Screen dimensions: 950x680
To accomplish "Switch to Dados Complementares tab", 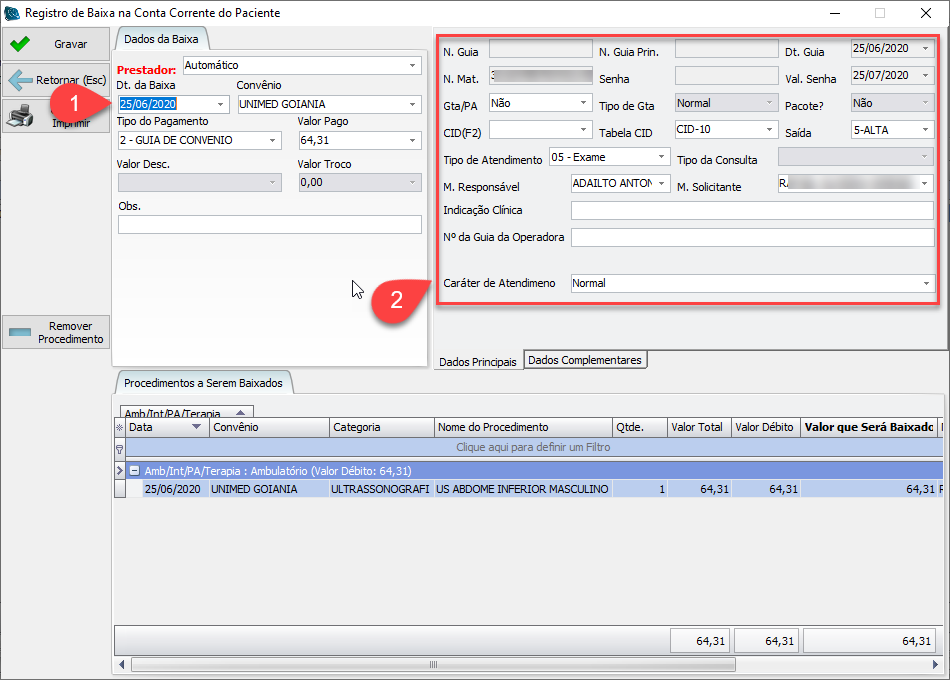I will (x=585, y=360).
